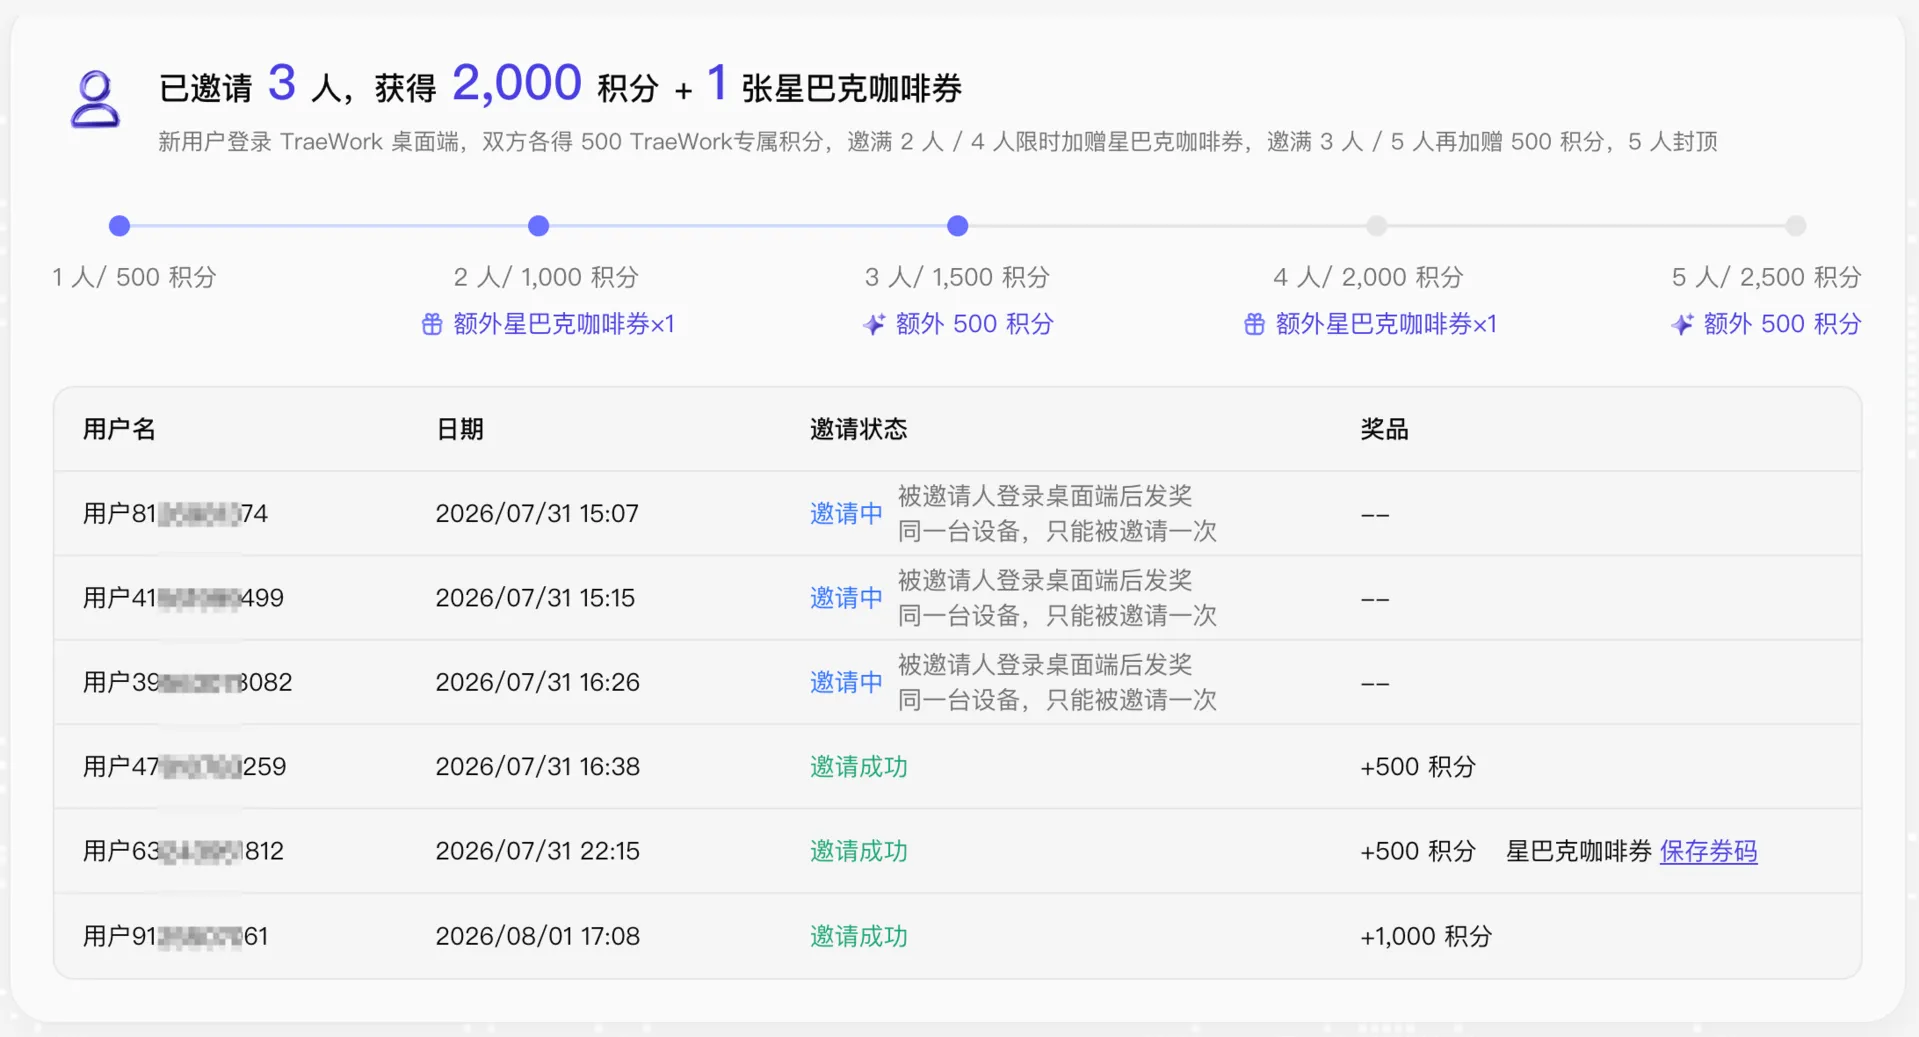This screenshot has width=1919, height=1037.
Task: Click the 额外 500 积分 label under 5 人
Action: [1782, 324]
